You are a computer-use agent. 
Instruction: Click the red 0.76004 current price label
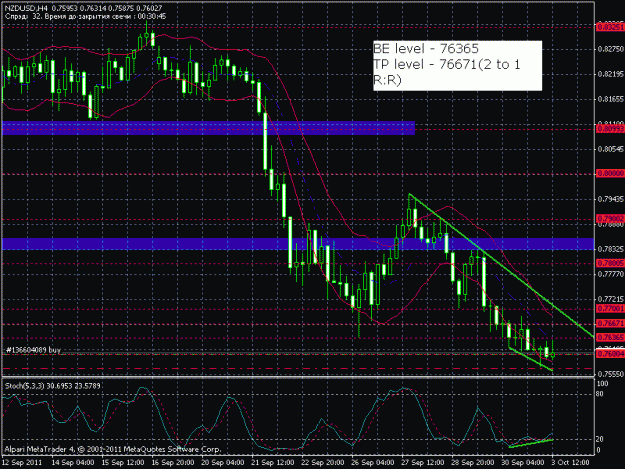pyautogui.click(x=609, y=353)
